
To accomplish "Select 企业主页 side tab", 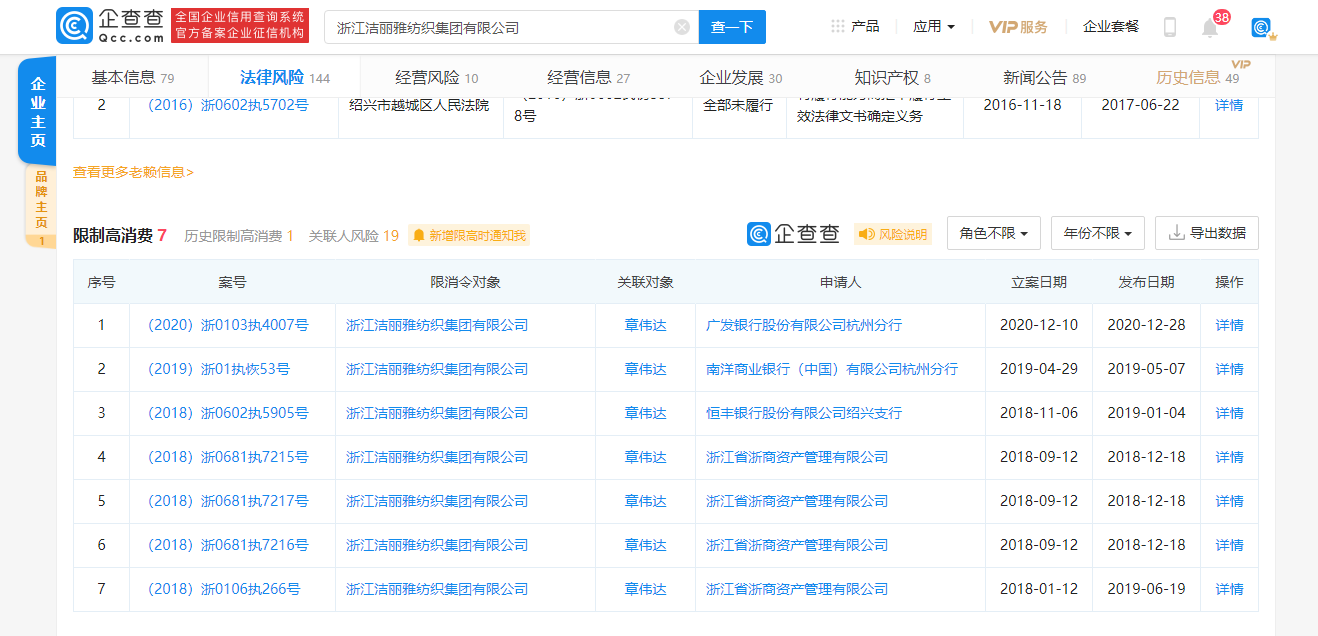I will coord(38,111).
